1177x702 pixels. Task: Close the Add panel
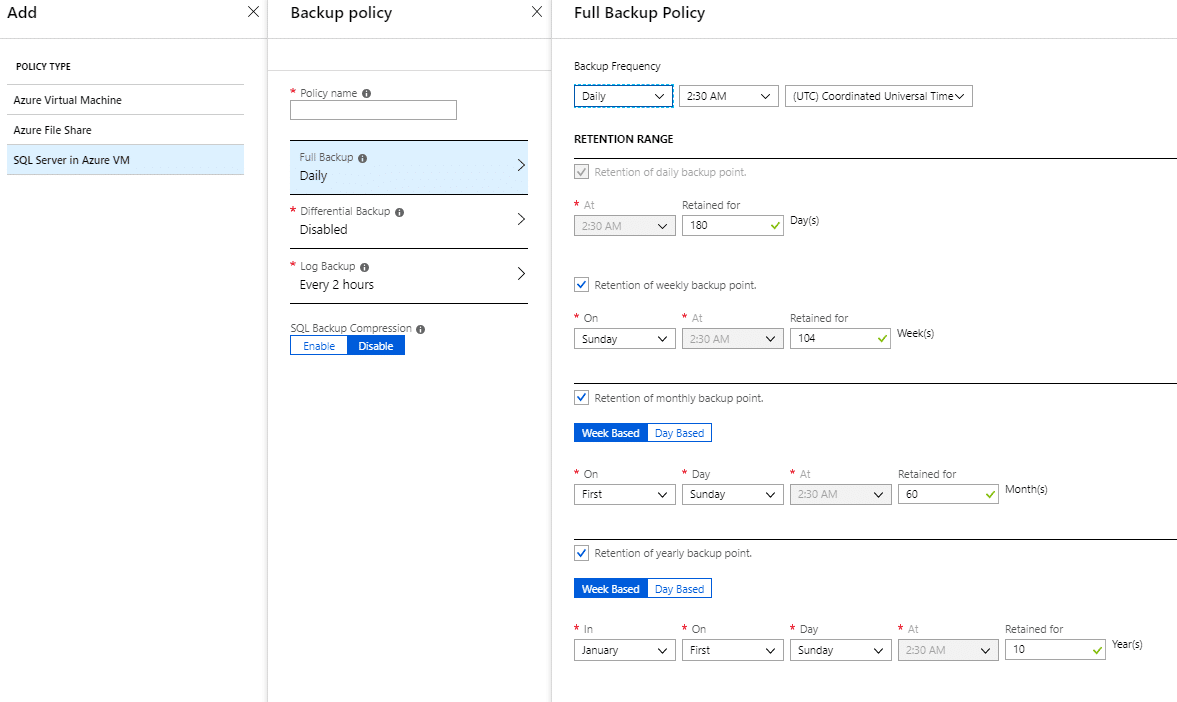253,12
